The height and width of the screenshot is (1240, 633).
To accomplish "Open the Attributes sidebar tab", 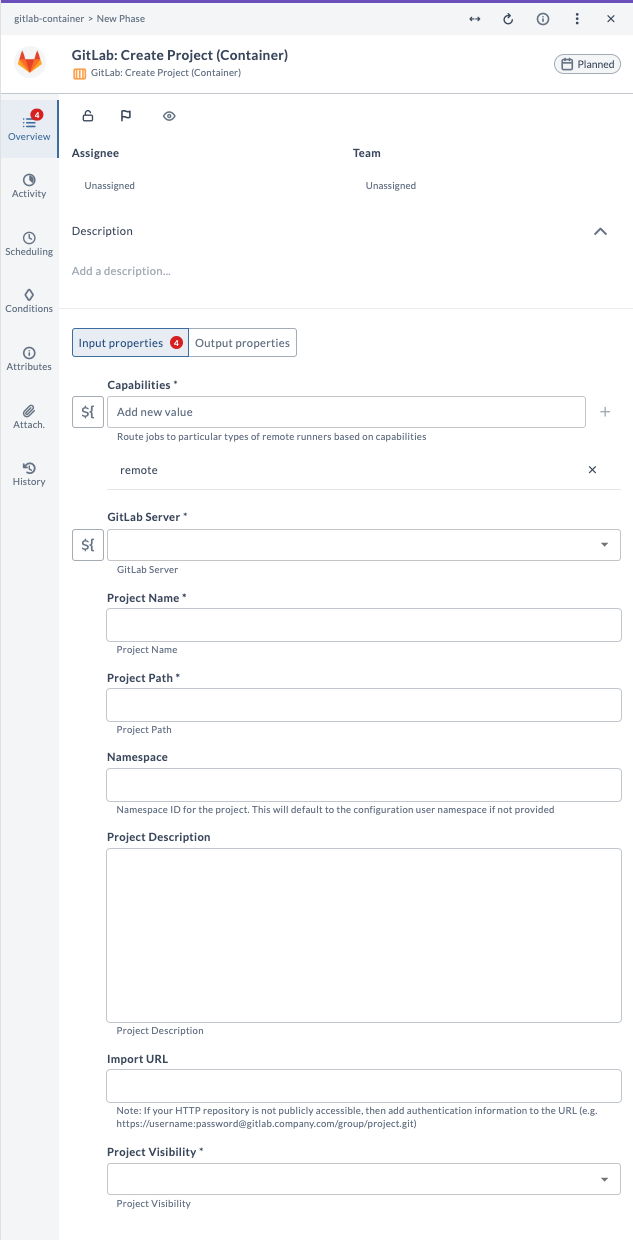I will (29, 359).
